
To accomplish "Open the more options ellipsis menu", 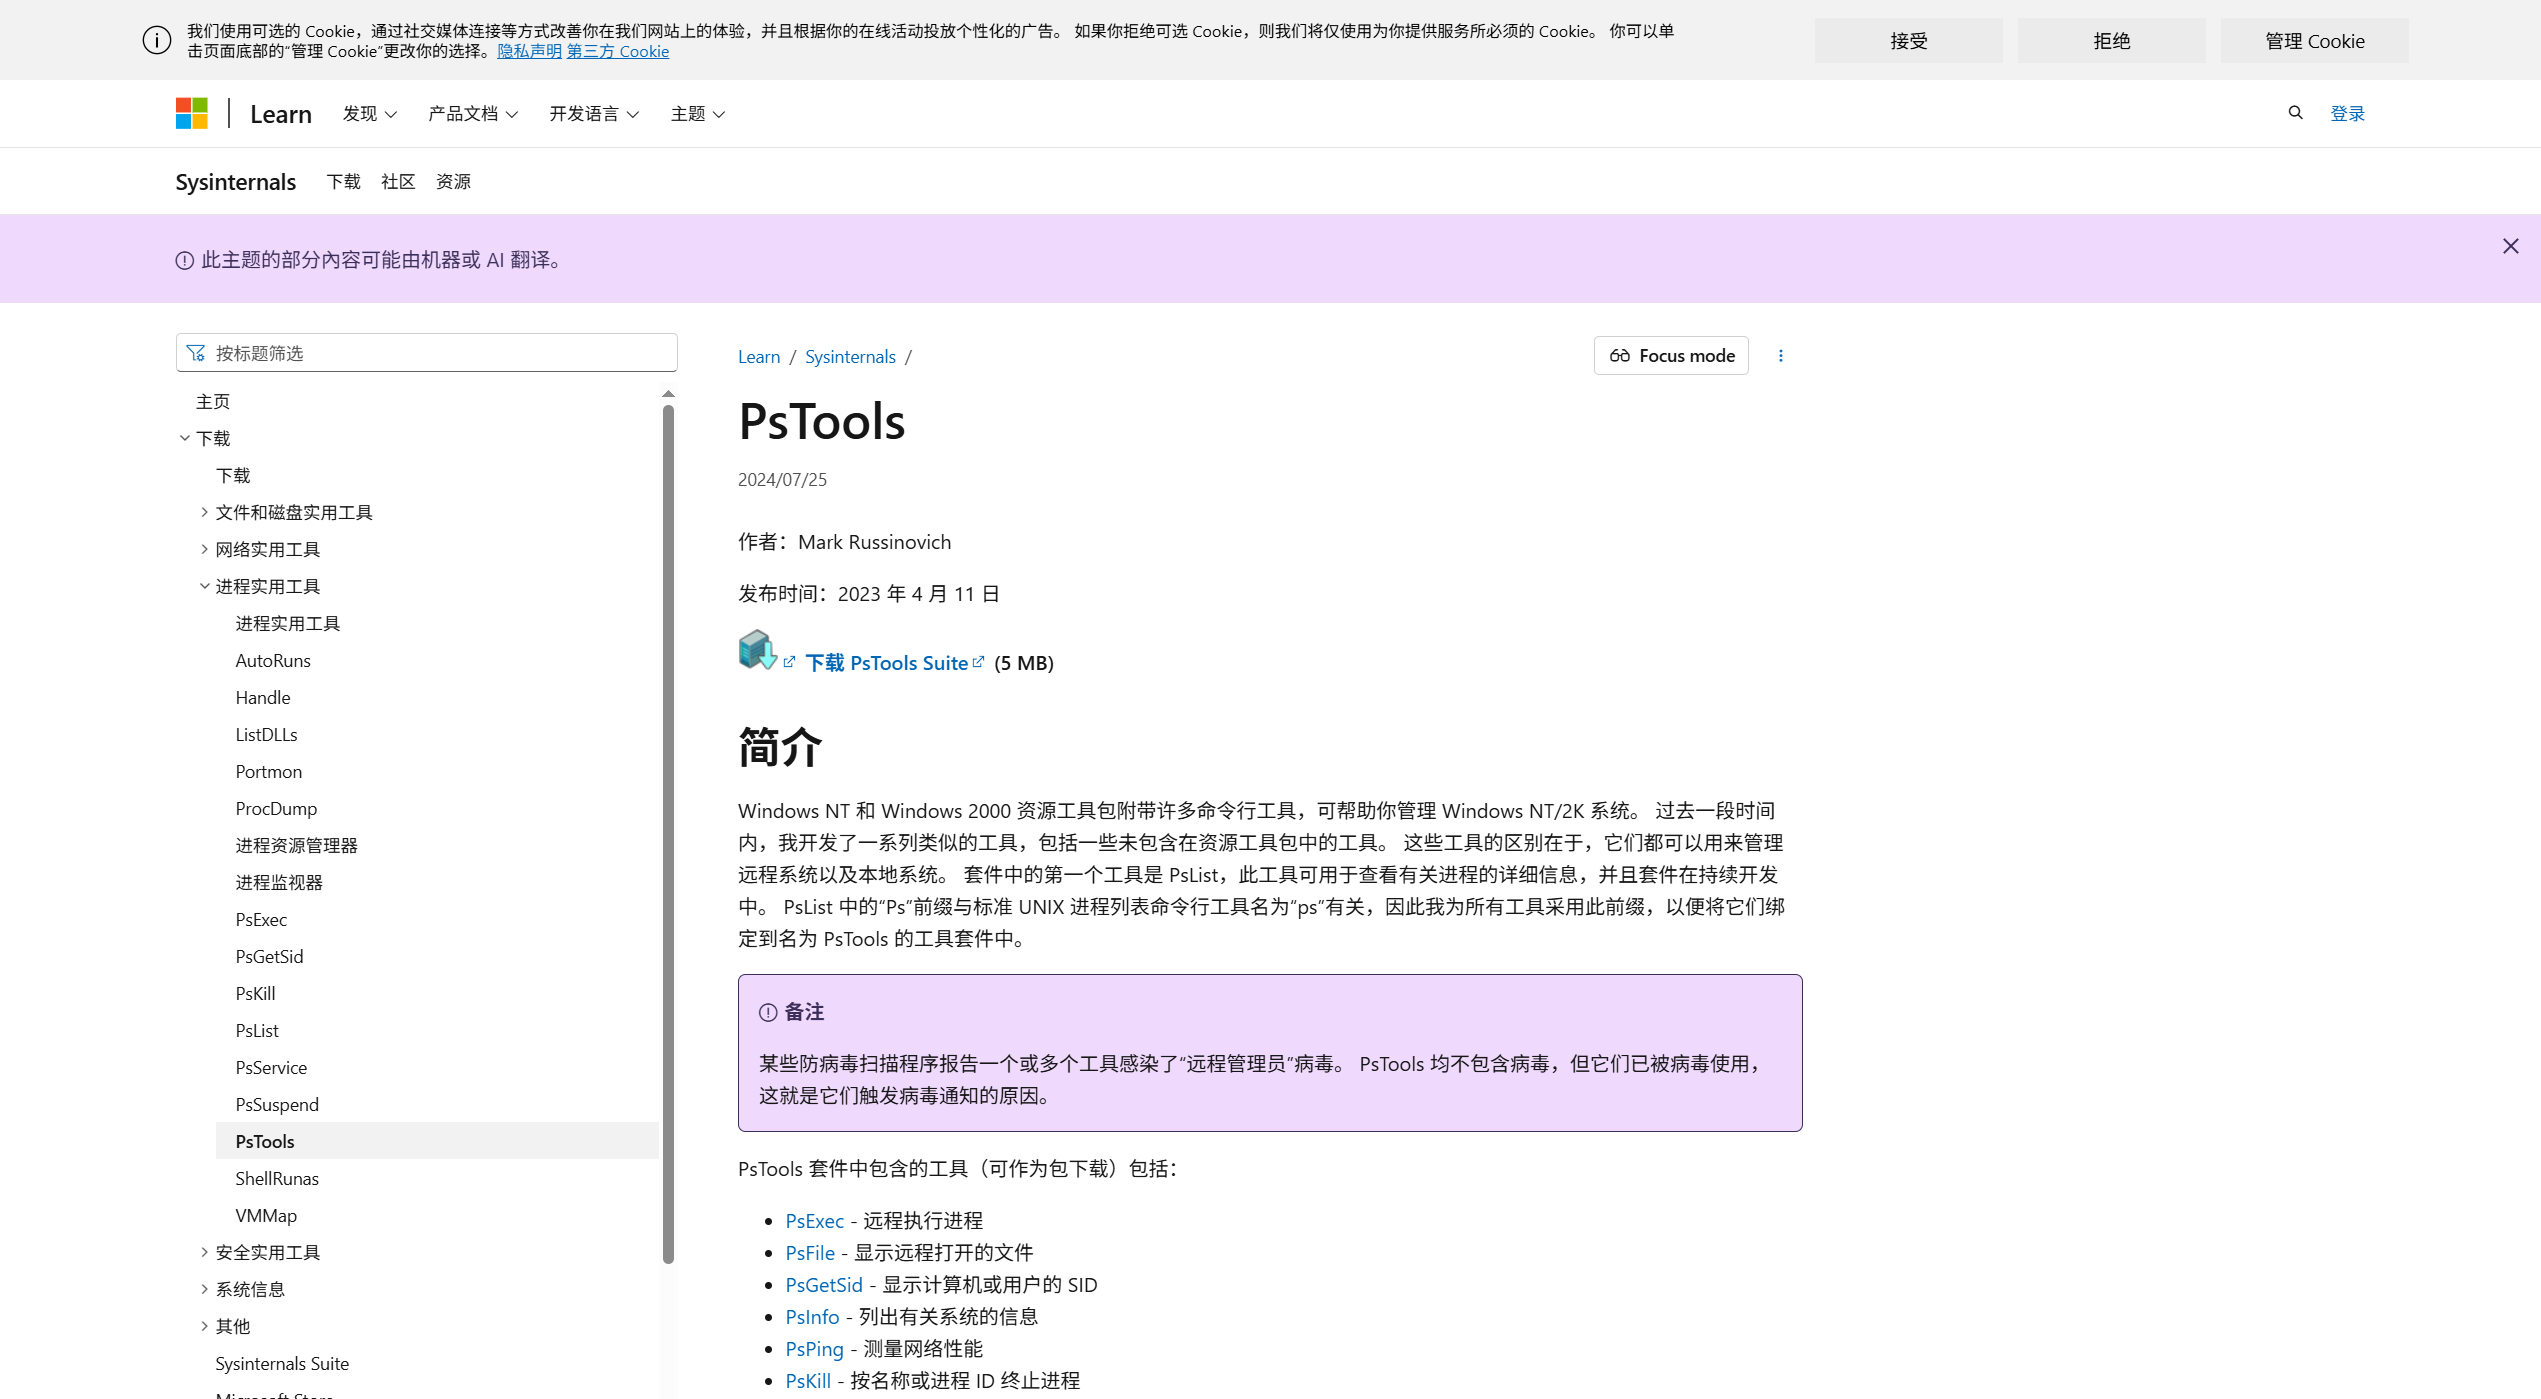I will click(1780, 355).
